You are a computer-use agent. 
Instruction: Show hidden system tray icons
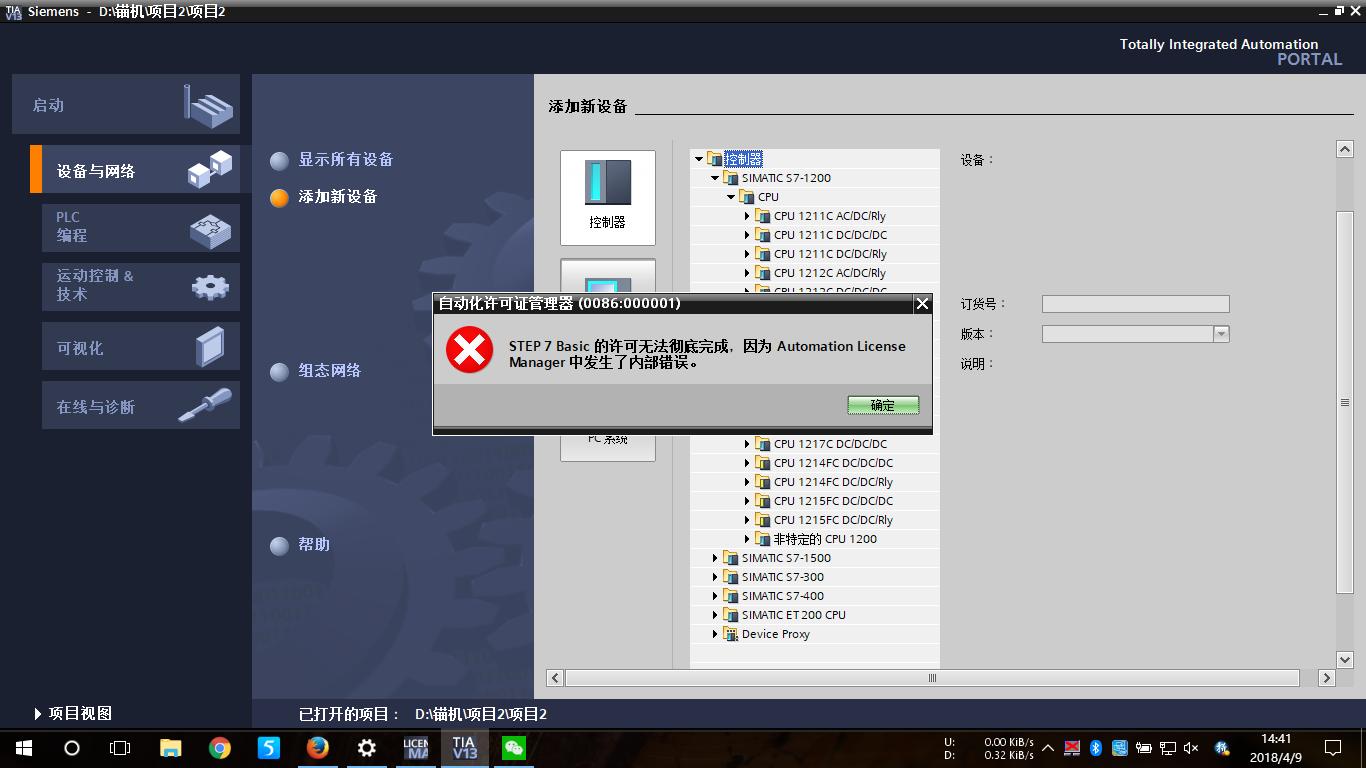pos(1048,747)
